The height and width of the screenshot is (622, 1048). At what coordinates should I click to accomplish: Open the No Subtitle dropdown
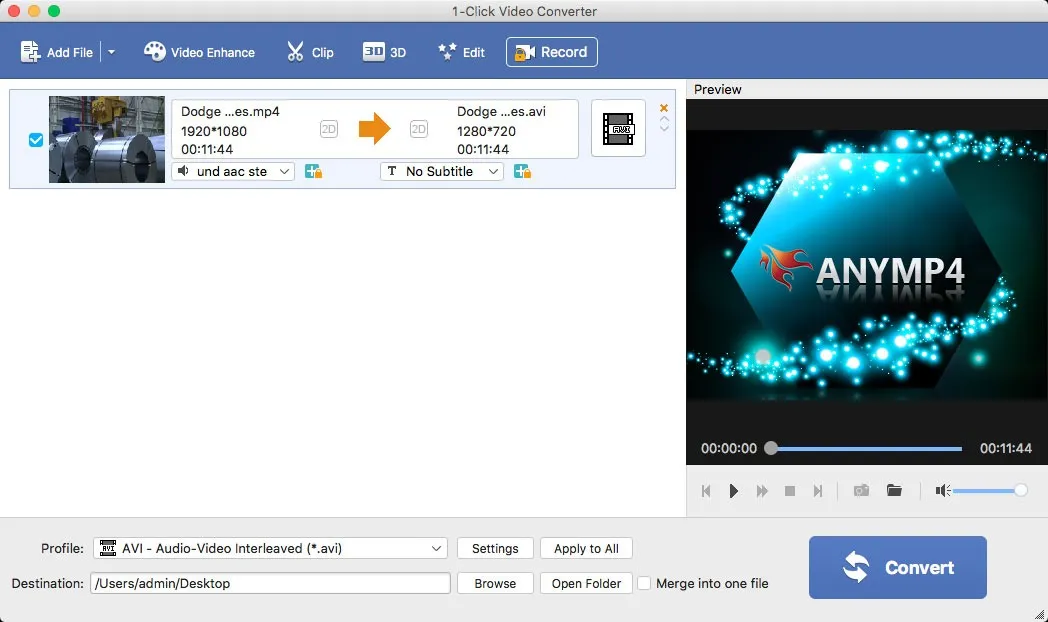tap(441, 171)
